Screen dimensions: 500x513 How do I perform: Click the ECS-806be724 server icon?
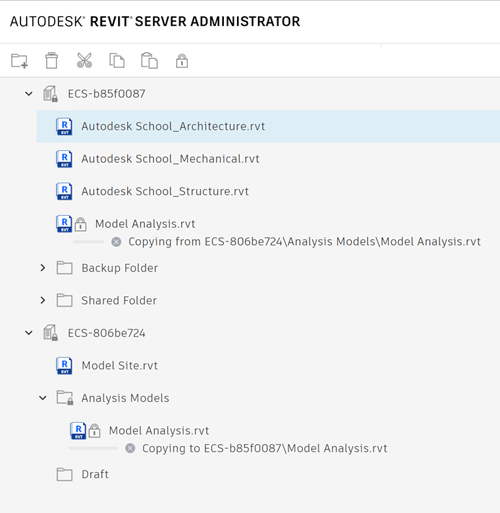[50, 333]
